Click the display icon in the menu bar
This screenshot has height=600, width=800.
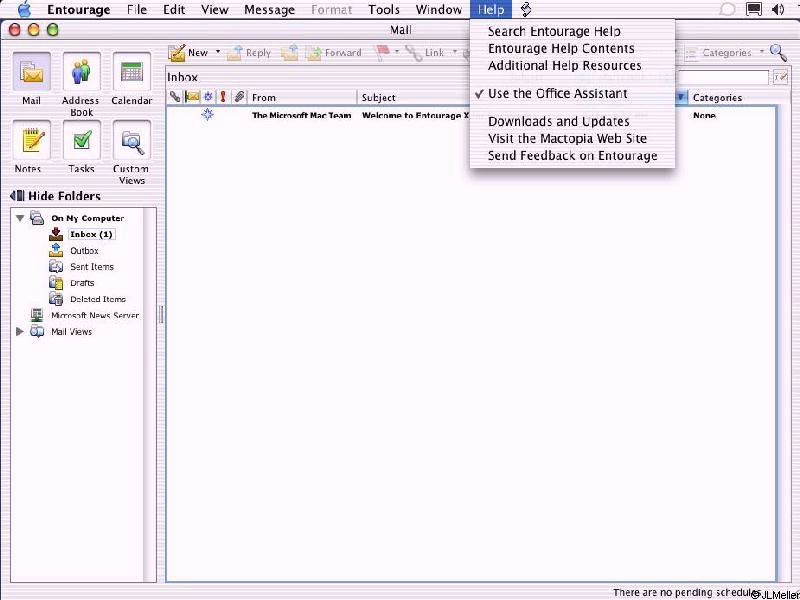[754, 9]
